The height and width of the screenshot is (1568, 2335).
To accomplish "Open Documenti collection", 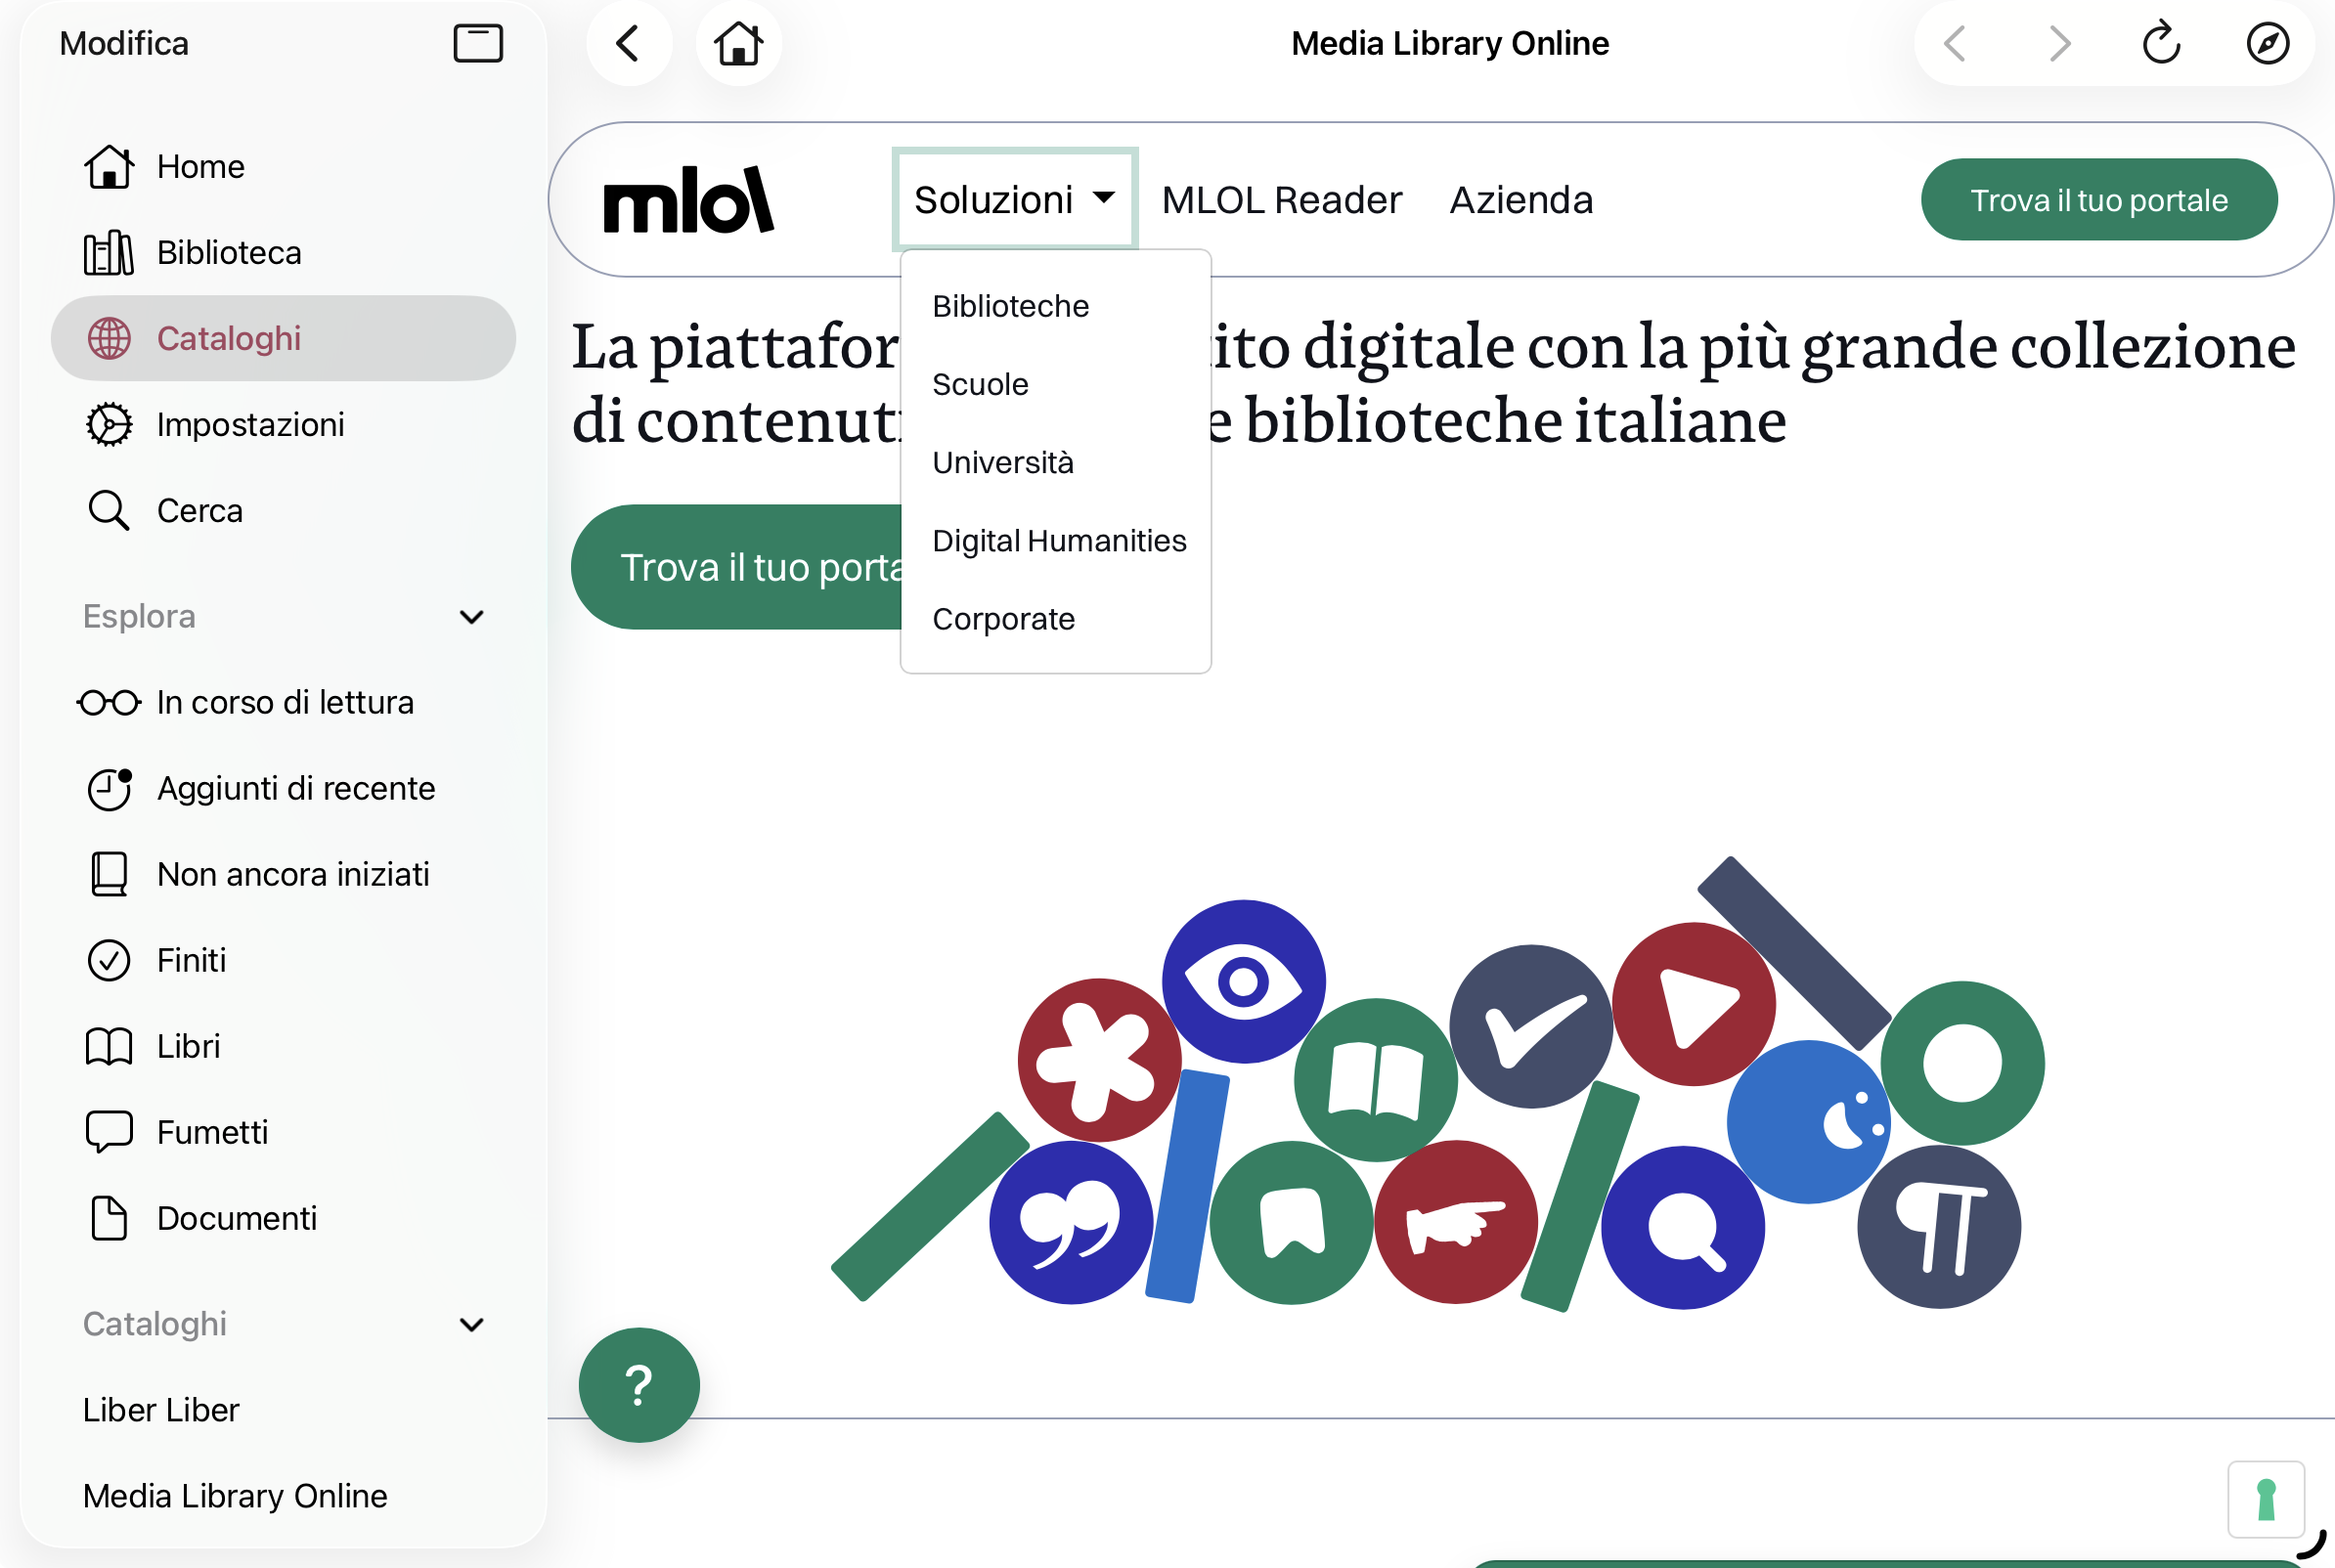I will pos(283,1218).
